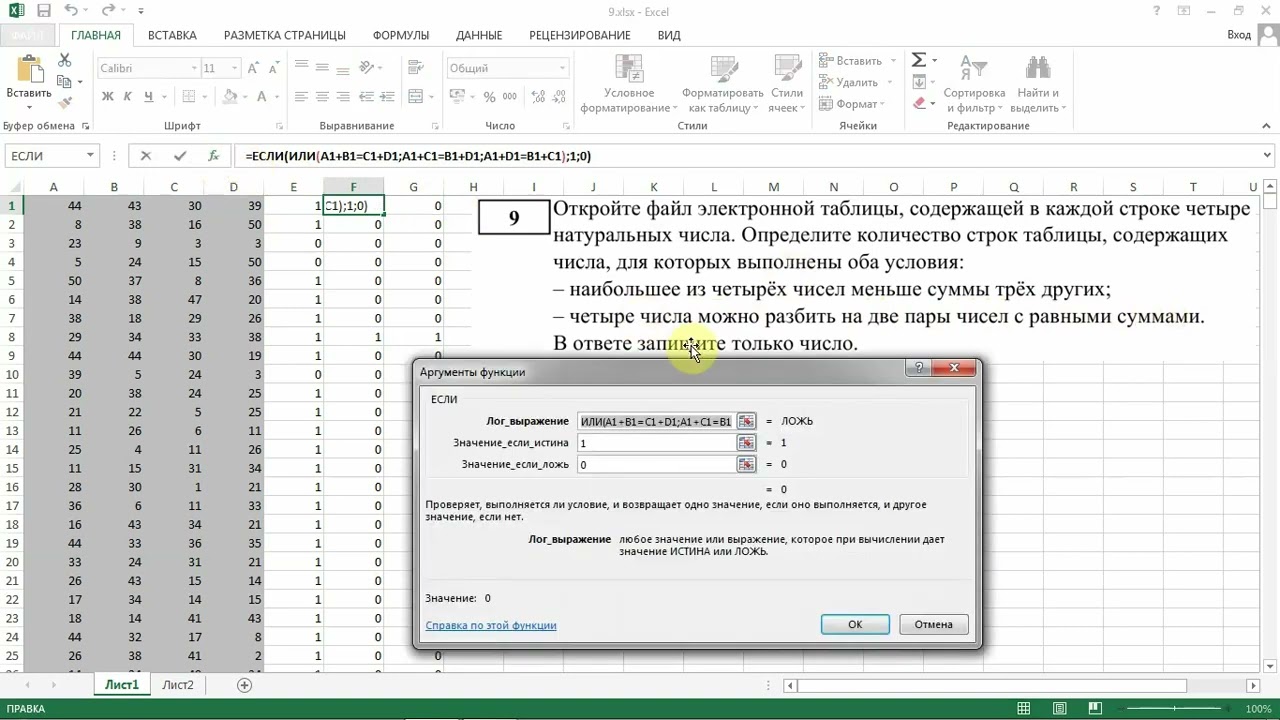Viewport: 1280px width, 720px height.
Task: Click the Значение_если_истина input field
Action: click(656, 442)
